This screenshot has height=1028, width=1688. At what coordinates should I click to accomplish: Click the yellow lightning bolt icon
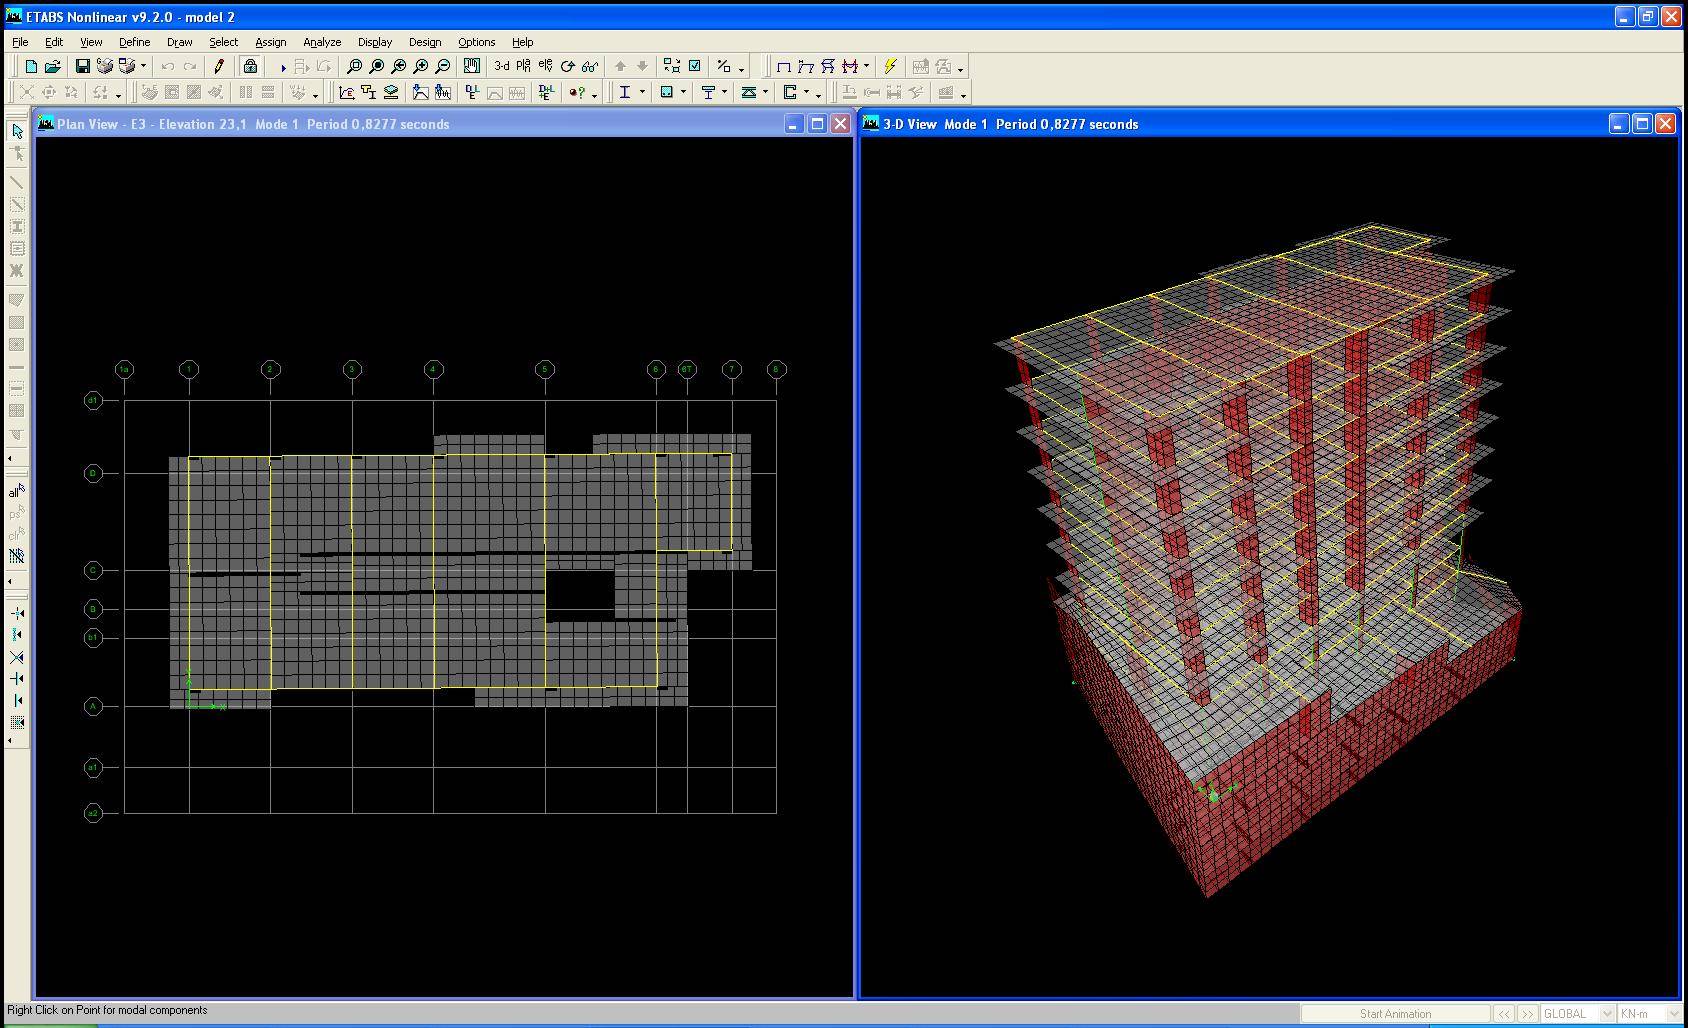coord(890,67)
